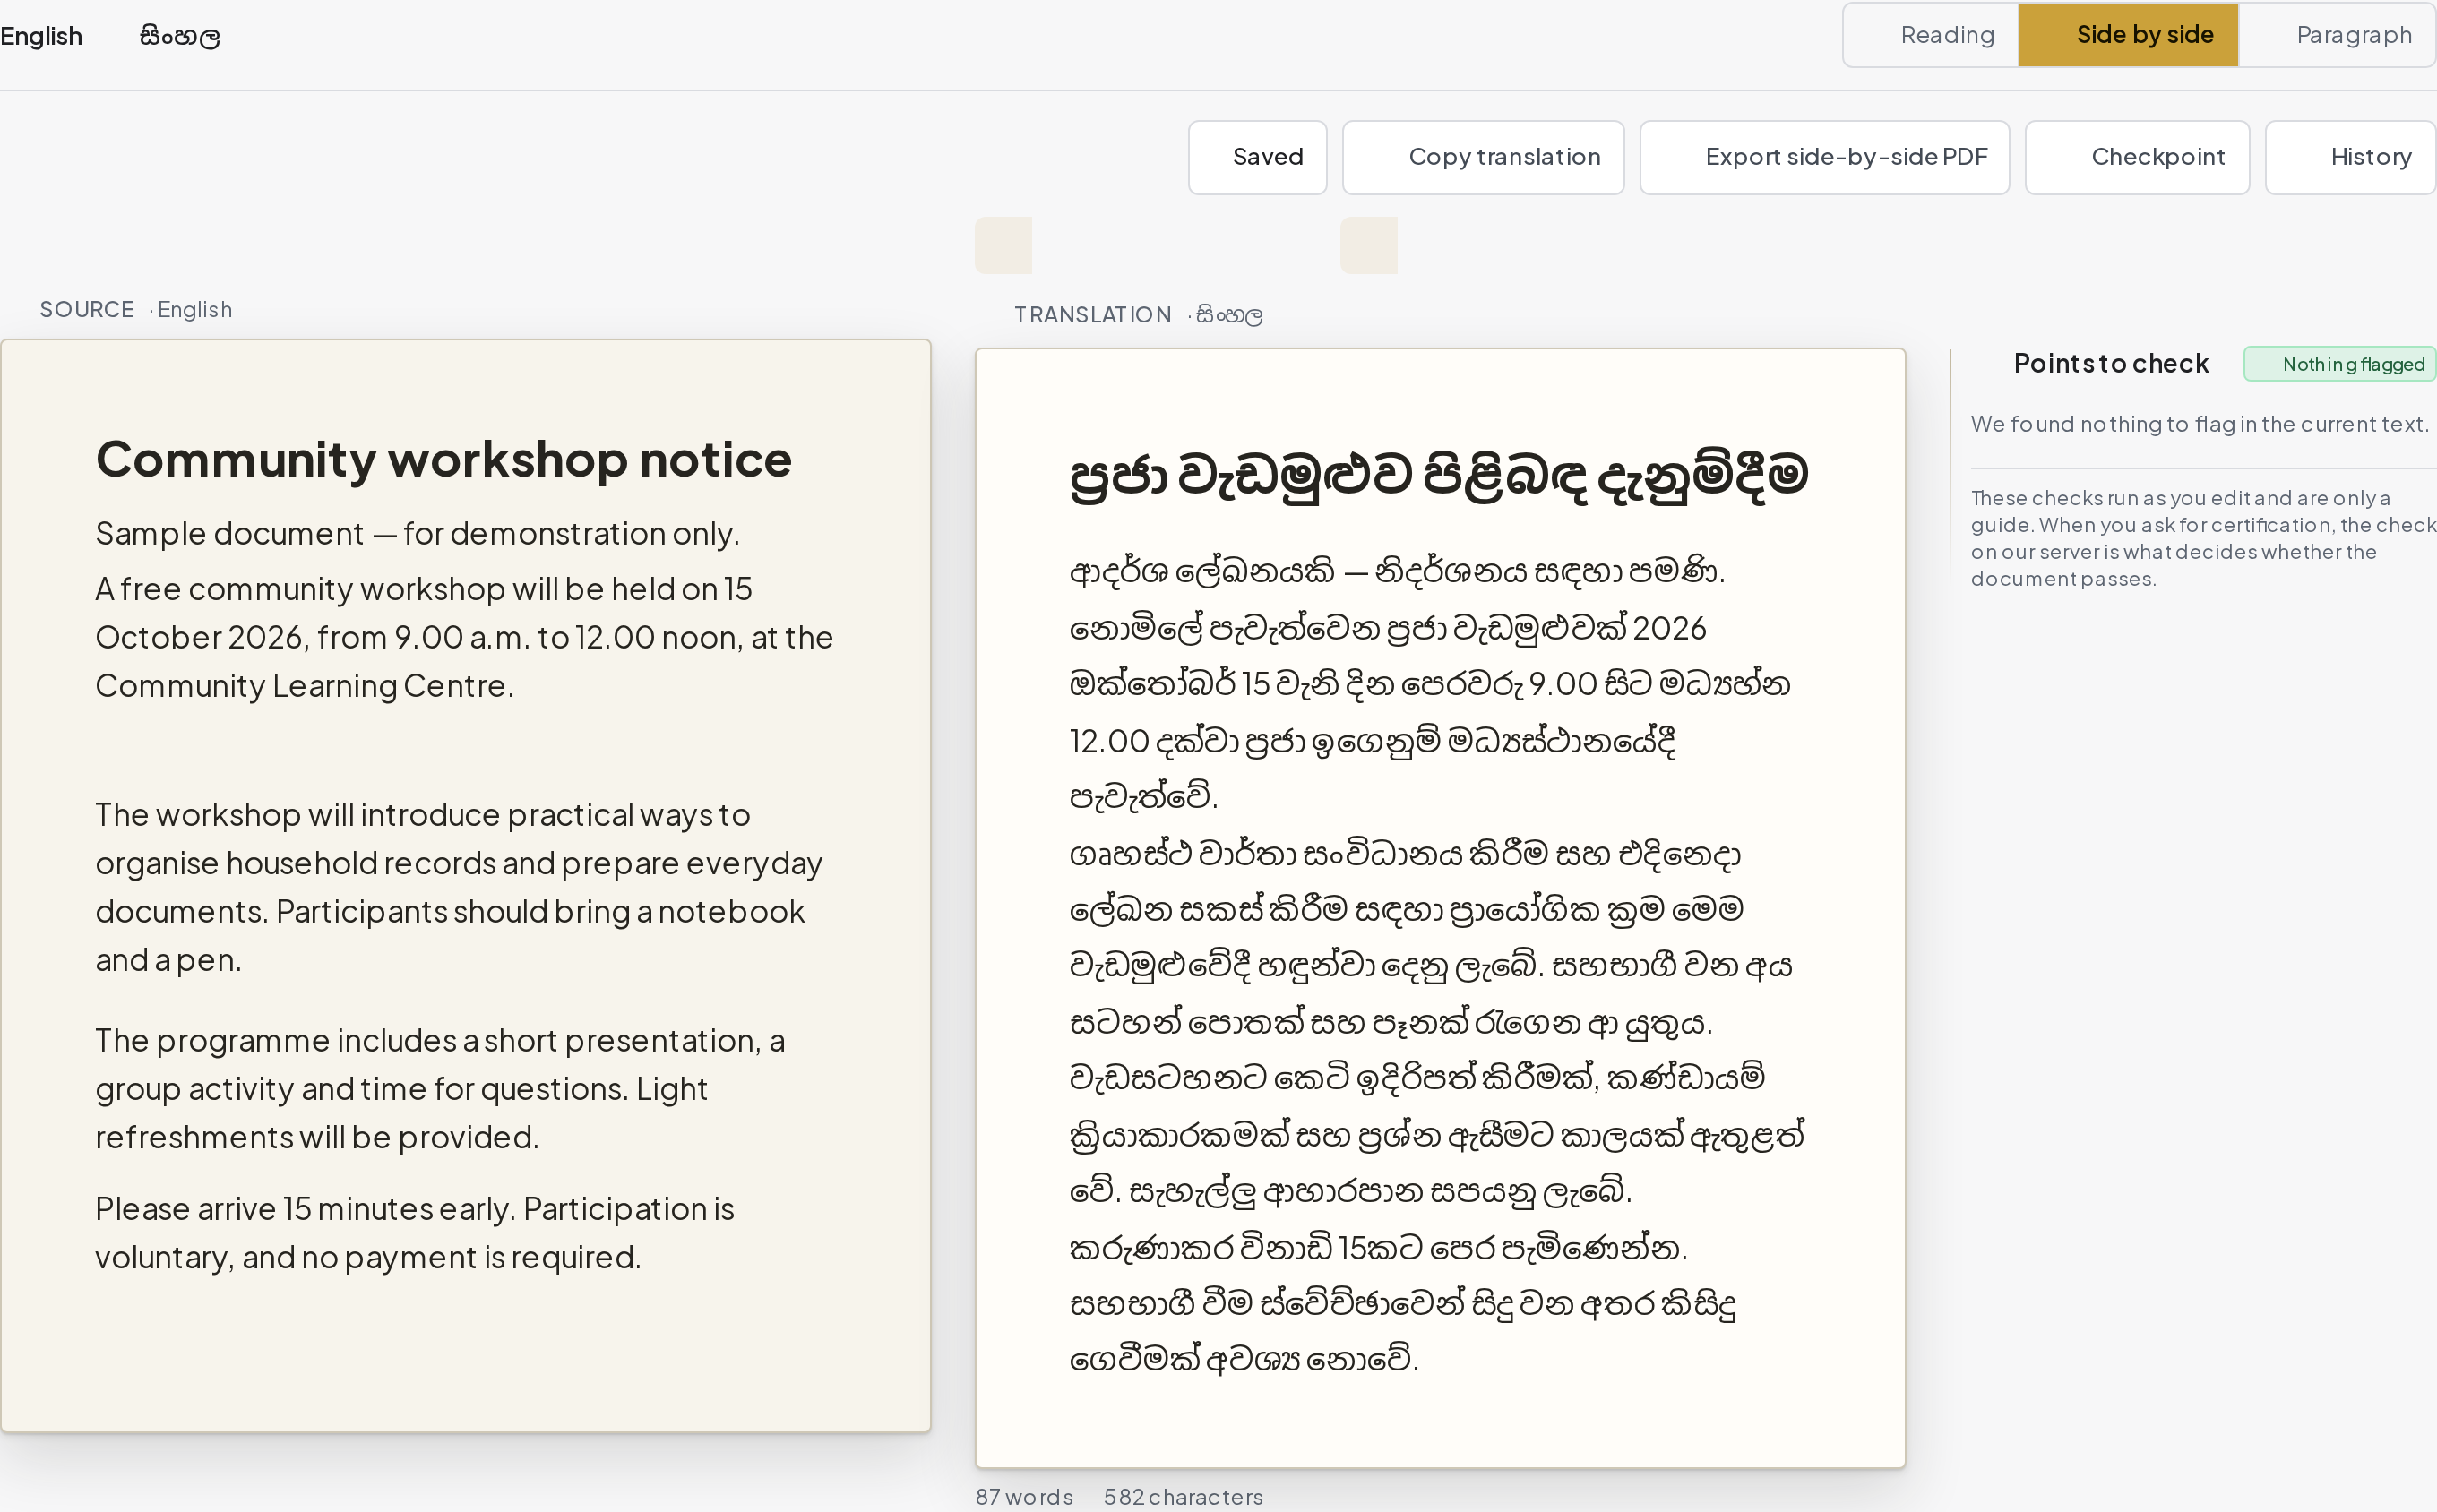Viewport: 2437px width, 1512px height.
Task: Click the 'Community workshop notice' source heading
Action: pos(443,459)
